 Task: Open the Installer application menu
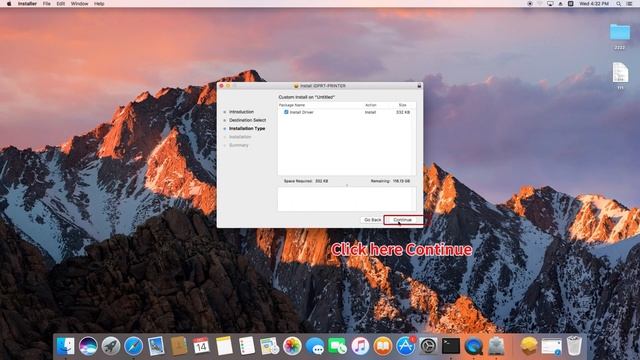point(27,4)
